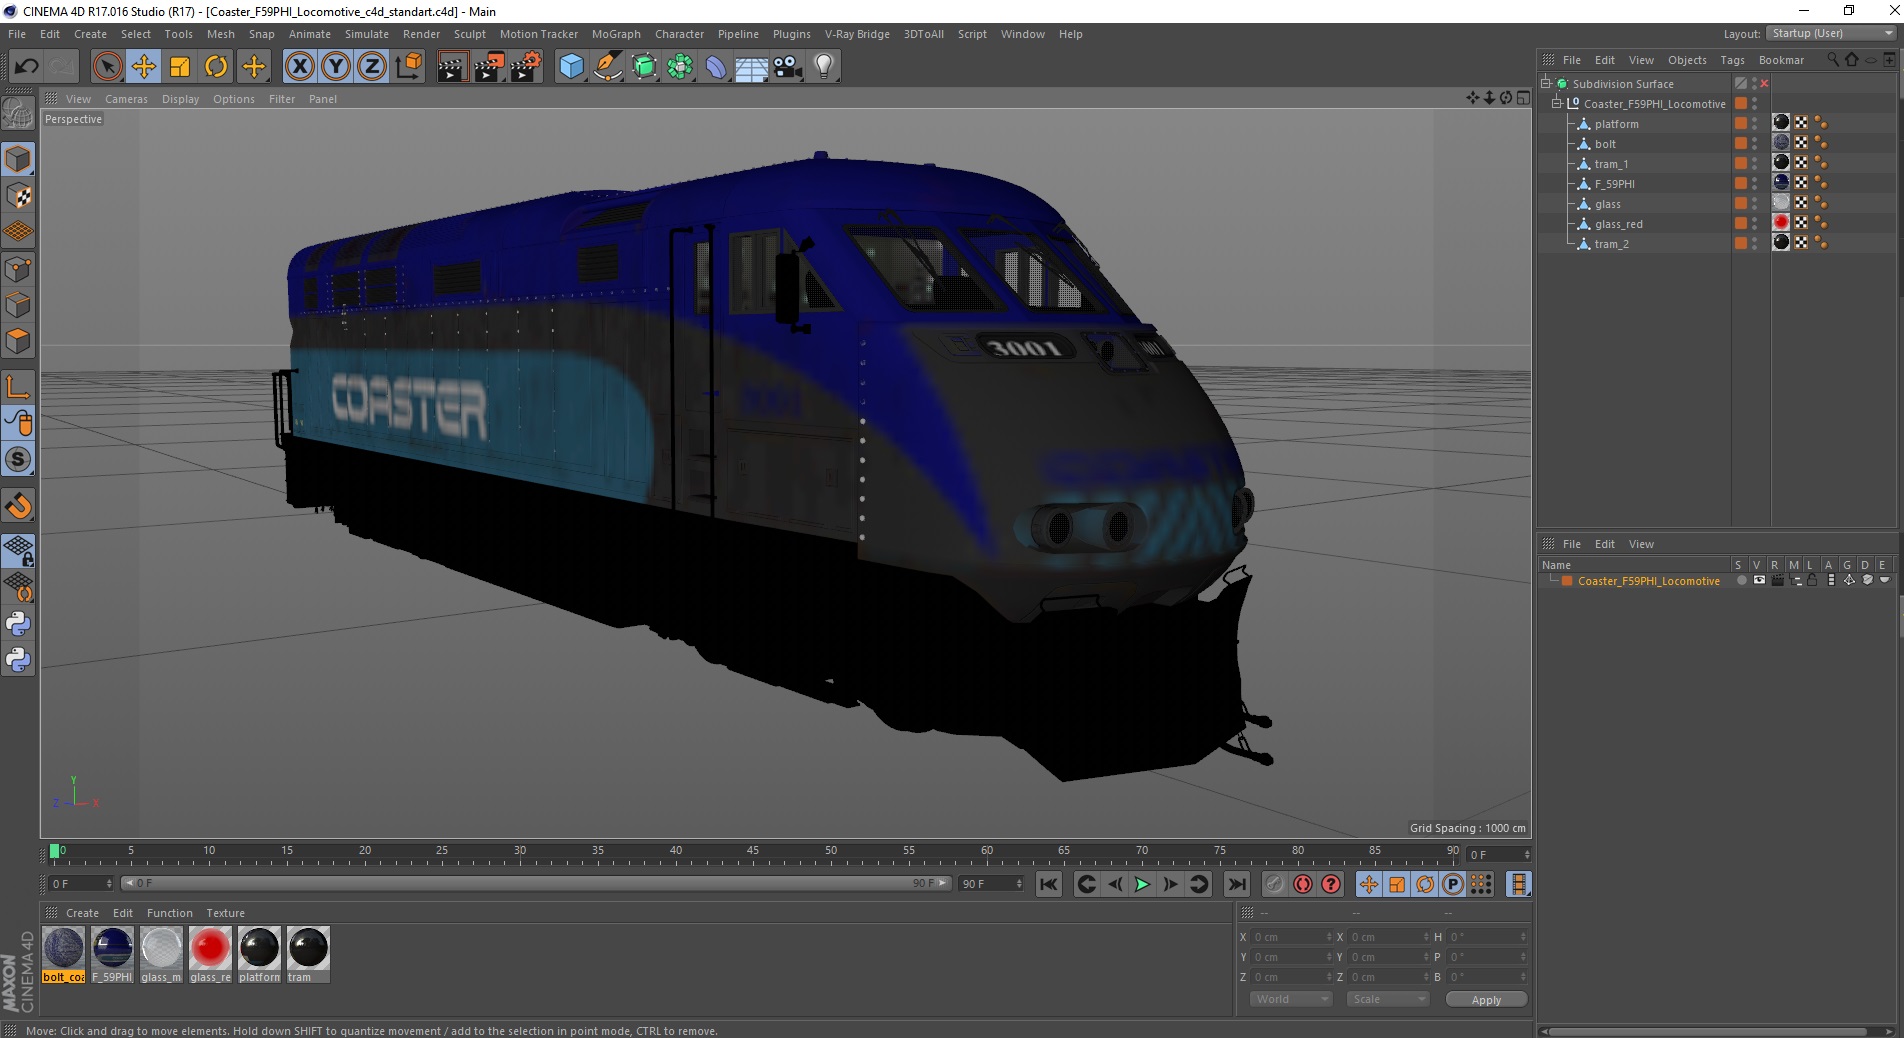Click the X position field
This screenshot has height=1038, width=1904.
pyautogui.click(x=1293, y=937)
